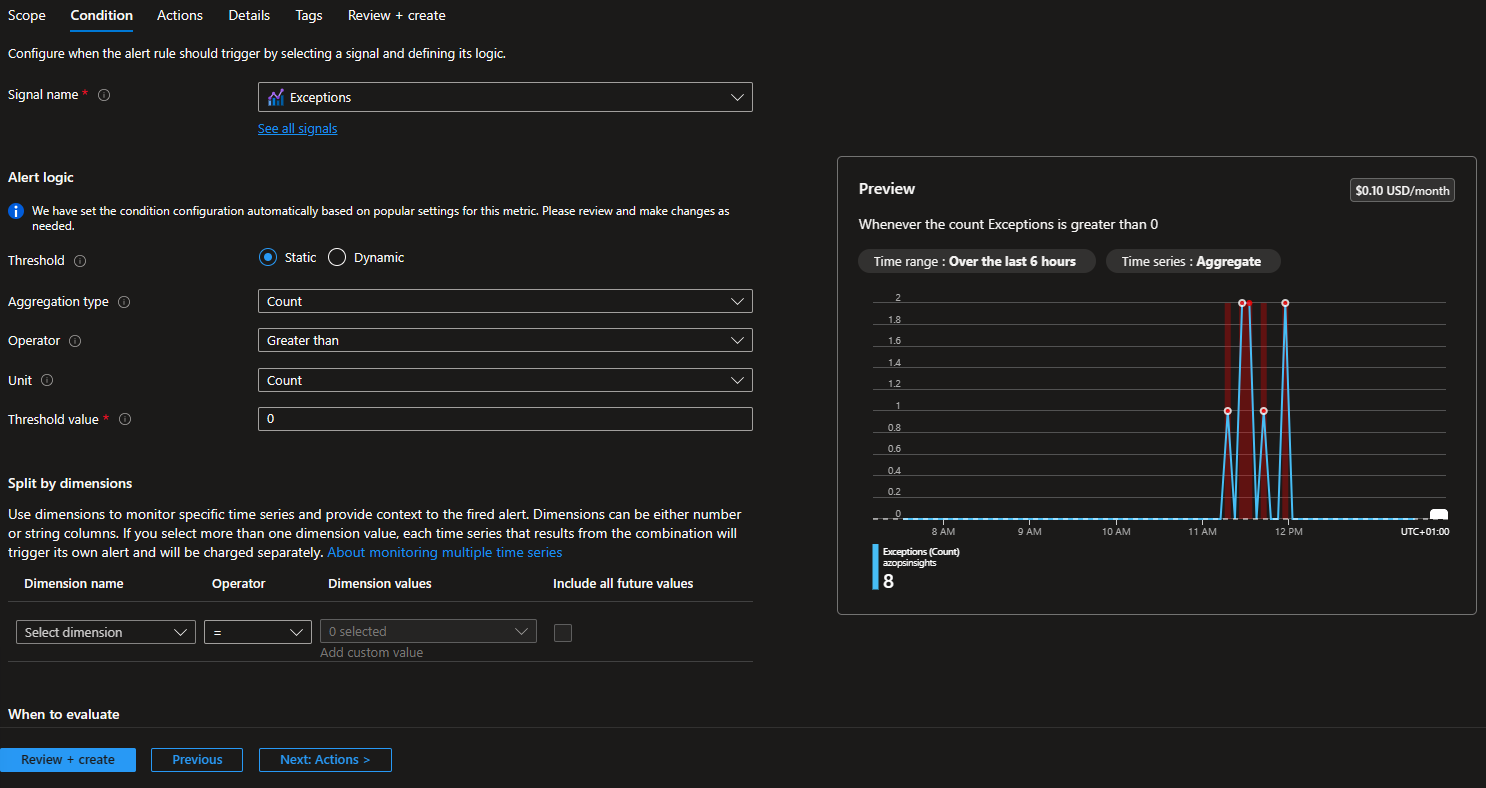Click the Threshold value input field
Screen dimensions: 1486x788
[505, 419]
